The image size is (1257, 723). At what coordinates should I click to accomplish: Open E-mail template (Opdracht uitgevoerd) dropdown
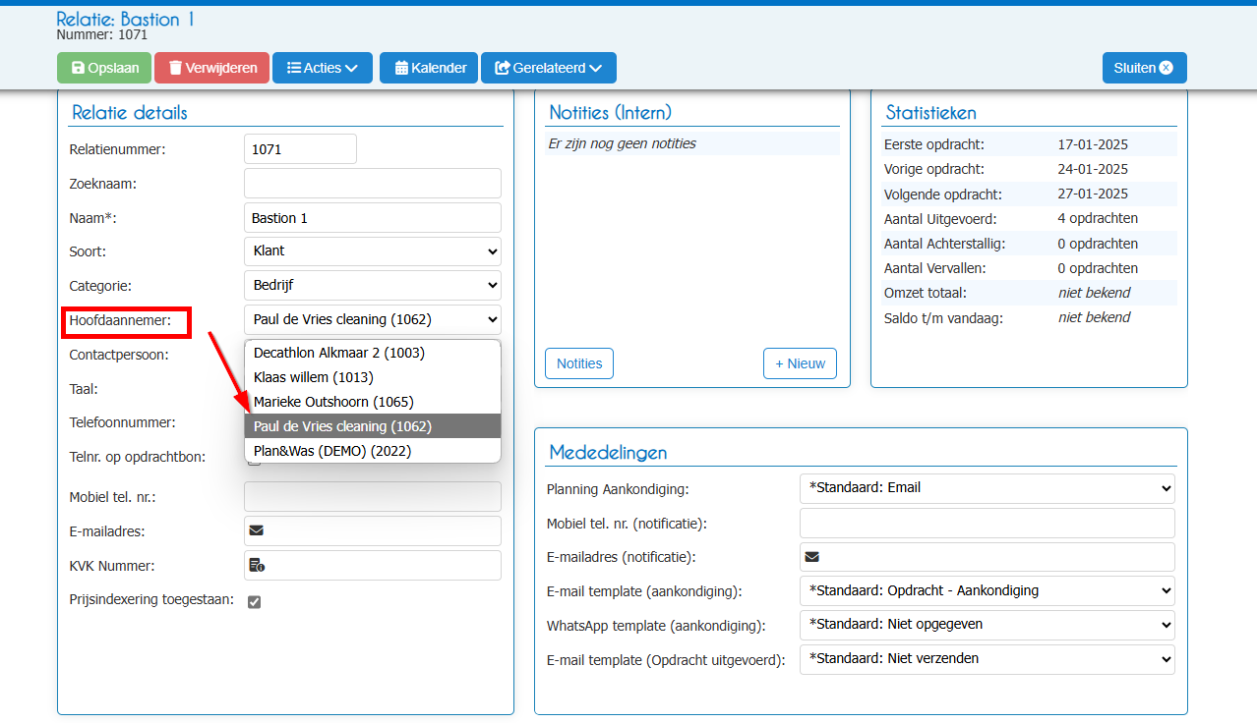(987, 659)
